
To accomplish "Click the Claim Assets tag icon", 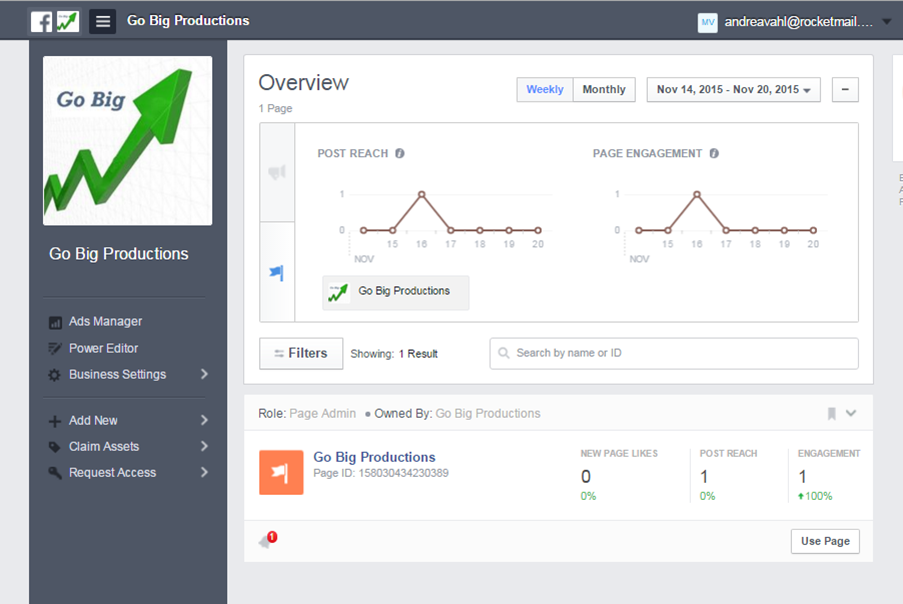I will (x=55, y=447).
